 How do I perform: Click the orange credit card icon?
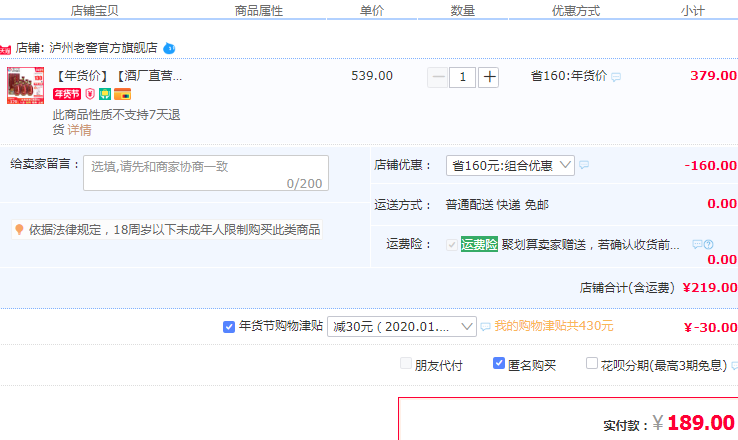122,94
